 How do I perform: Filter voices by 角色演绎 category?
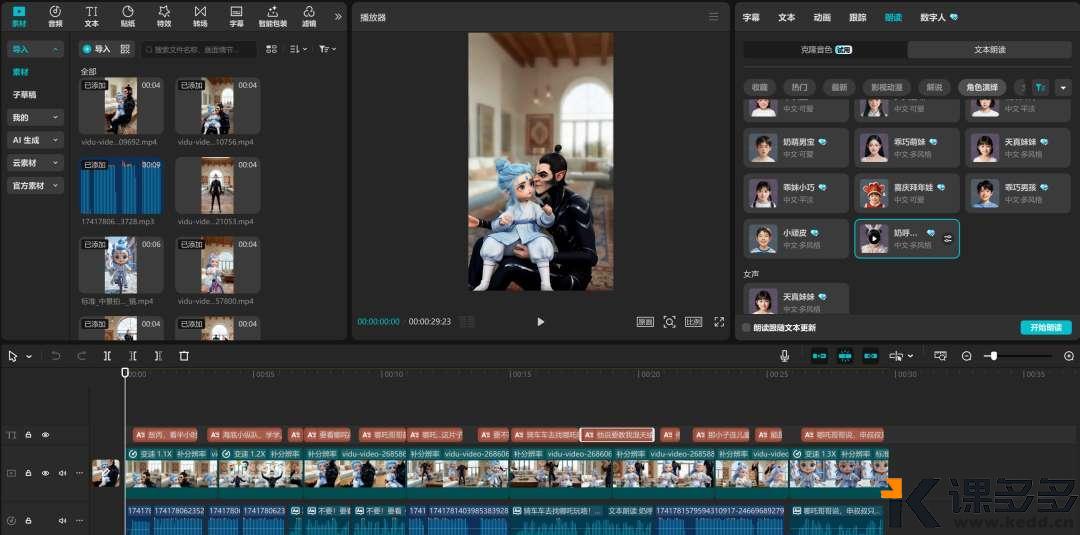pyautogui.click(x=982, y=87)
